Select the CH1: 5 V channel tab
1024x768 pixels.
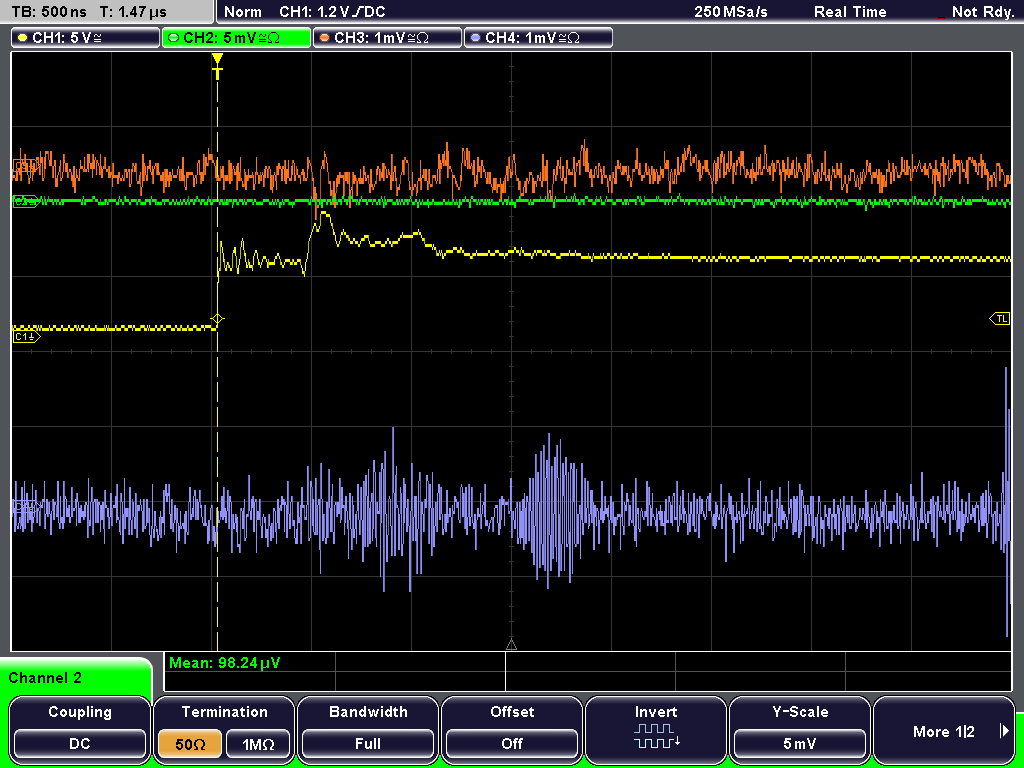coord(86,38)
